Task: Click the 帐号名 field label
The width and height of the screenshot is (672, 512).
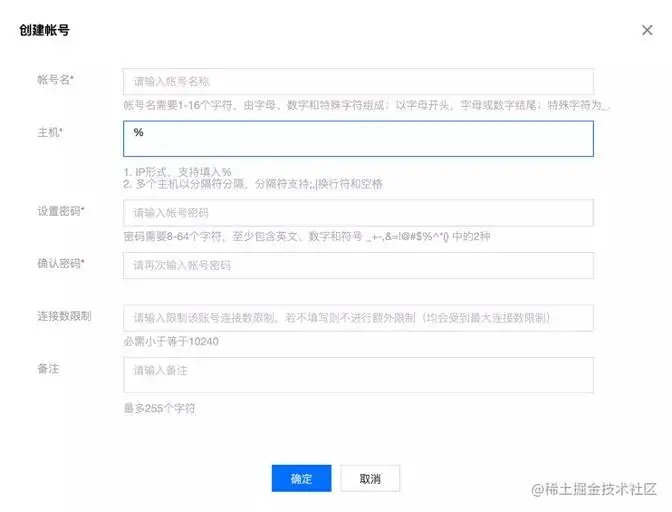Action: 55,80
